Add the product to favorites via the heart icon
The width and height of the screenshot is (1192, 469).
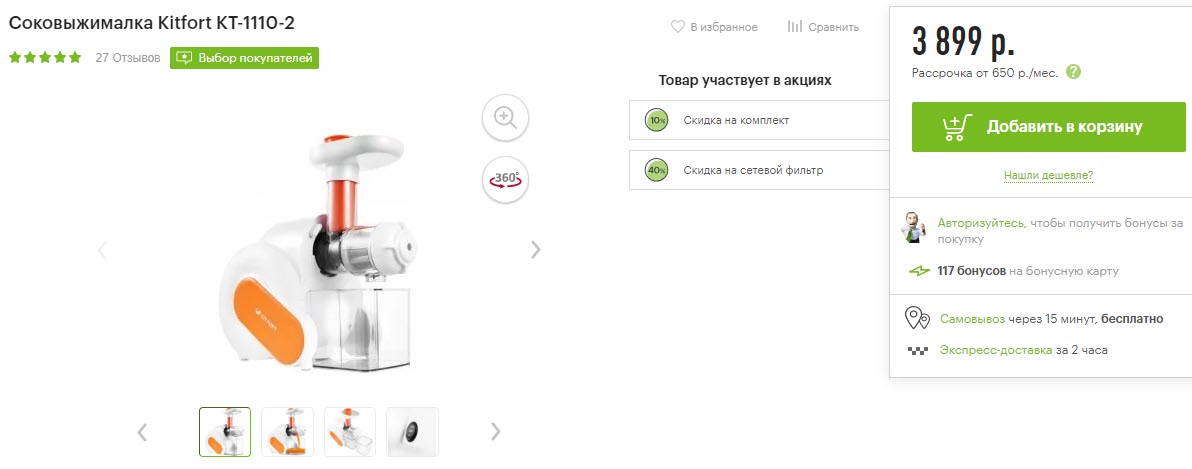(x=677, y=27)
